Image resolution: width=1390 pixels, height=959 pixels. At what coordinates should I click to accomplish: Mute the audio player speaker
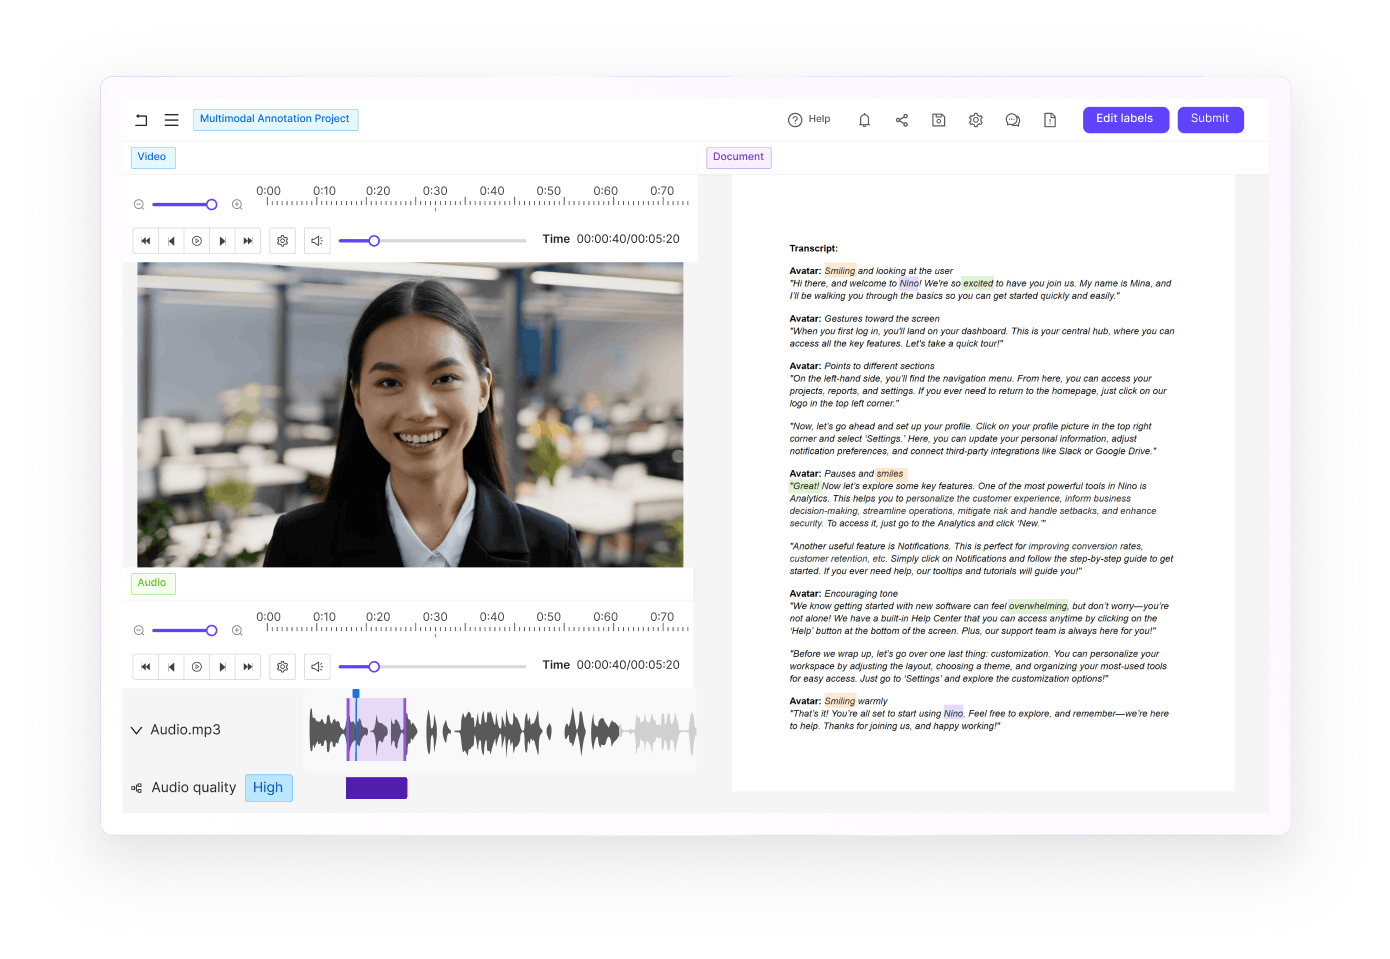click(317, 667)
